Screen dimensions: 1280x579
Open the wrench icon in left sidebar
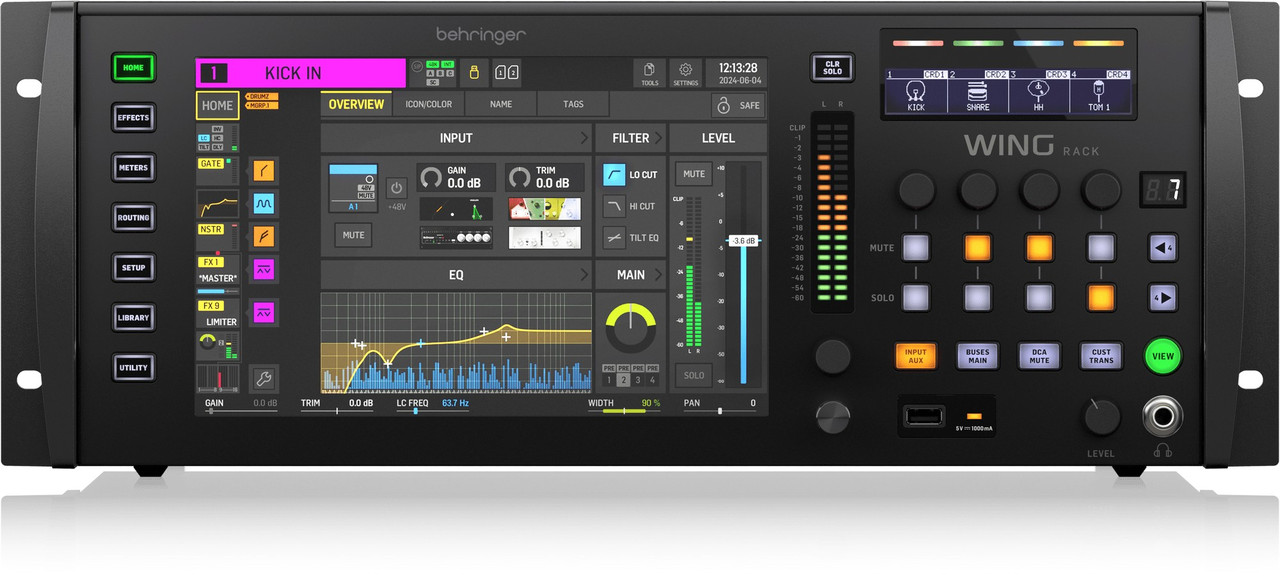coord(264,379)
